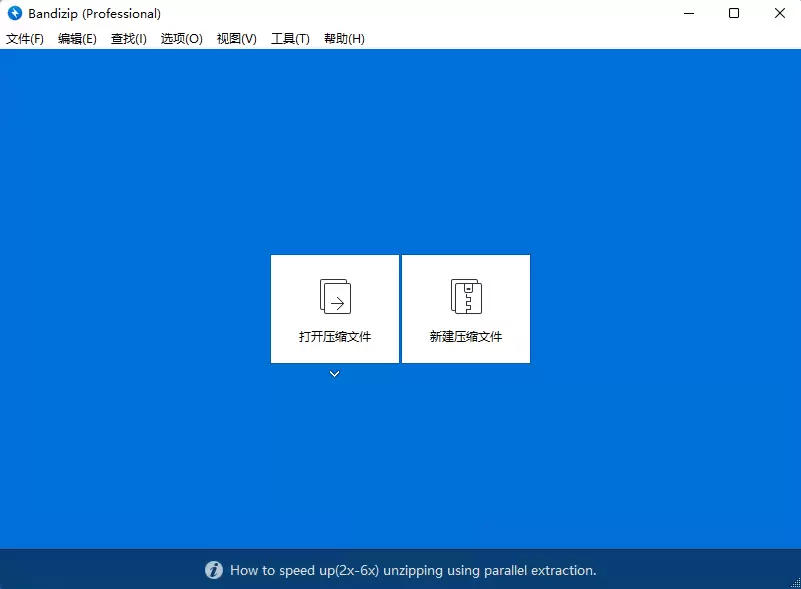Viewport: 801px width, 589px height.
Task: Open the 帮助(H) menu
Action: click(x=344, y=39)
